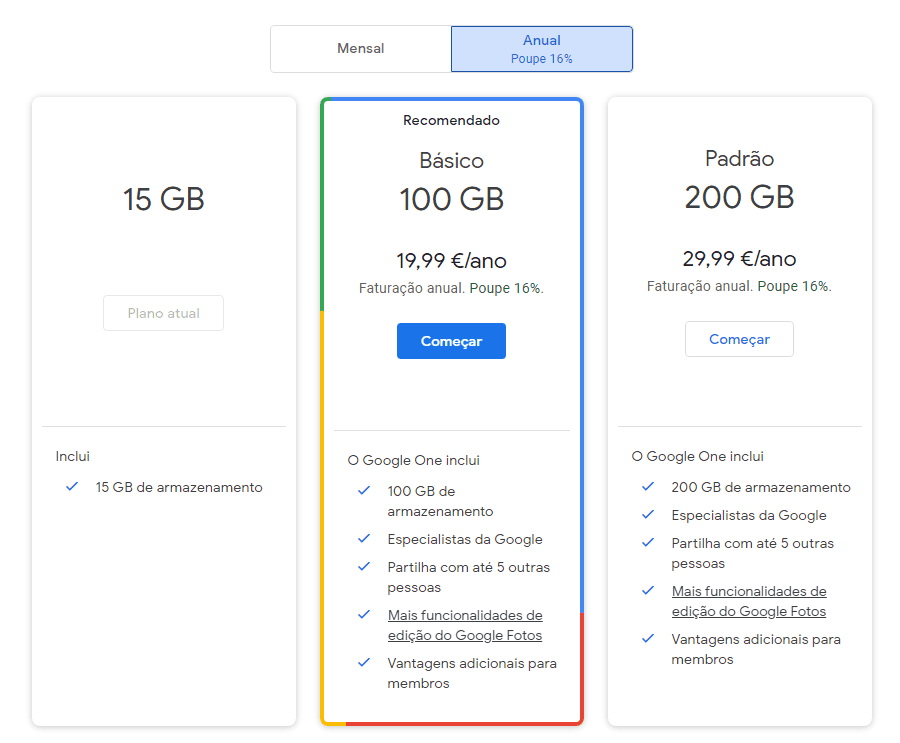Viewport: 900px width, 743px height.
Task: Click the Faturação anual note under 29,99 €
Action: [739, 286]
